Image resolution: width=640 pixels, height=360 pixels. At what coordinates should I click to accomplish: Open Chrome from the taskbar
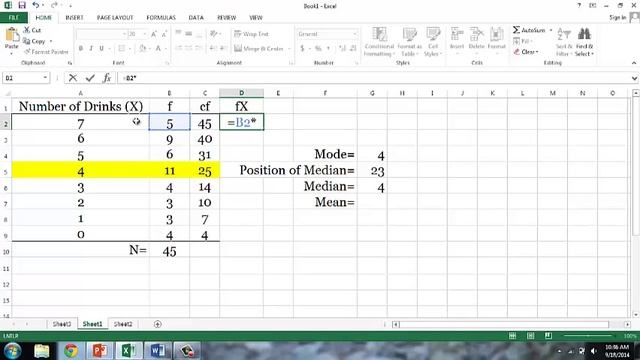(x=71, y=351)
